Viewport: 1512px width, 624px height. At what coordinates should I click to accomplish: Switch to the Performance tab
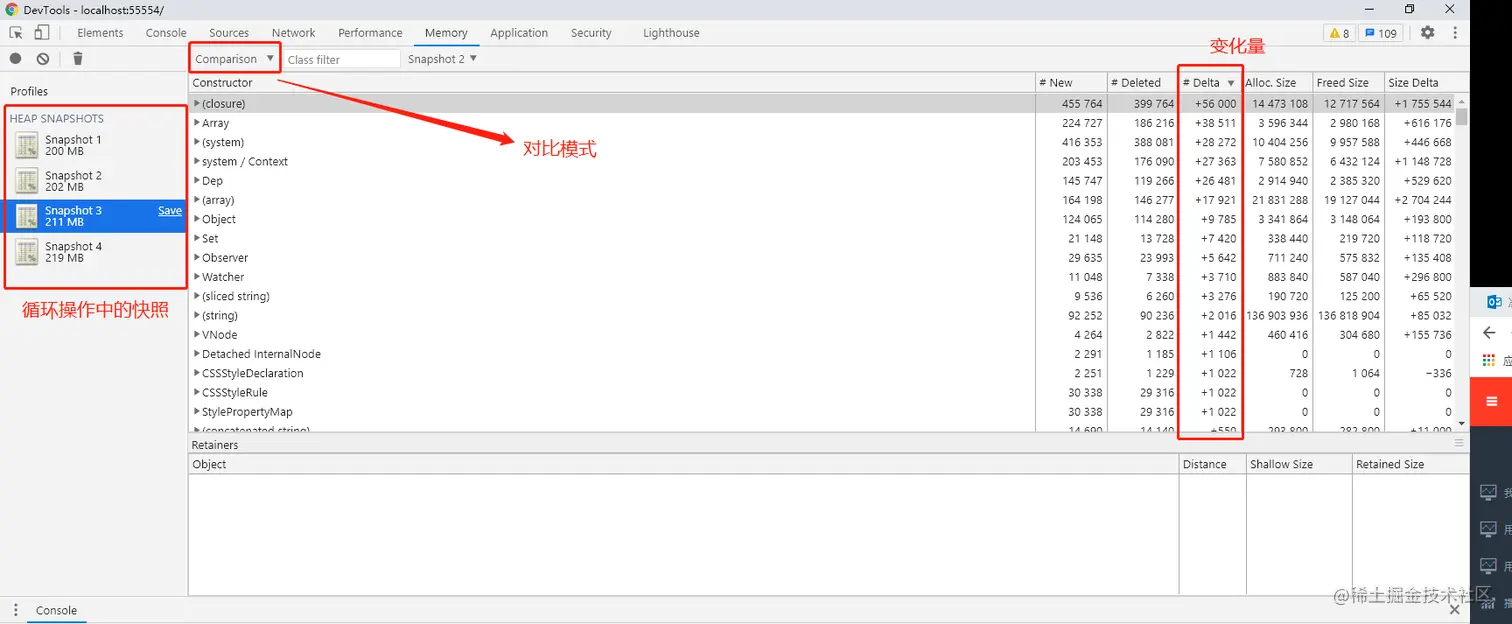coord(370,32)
